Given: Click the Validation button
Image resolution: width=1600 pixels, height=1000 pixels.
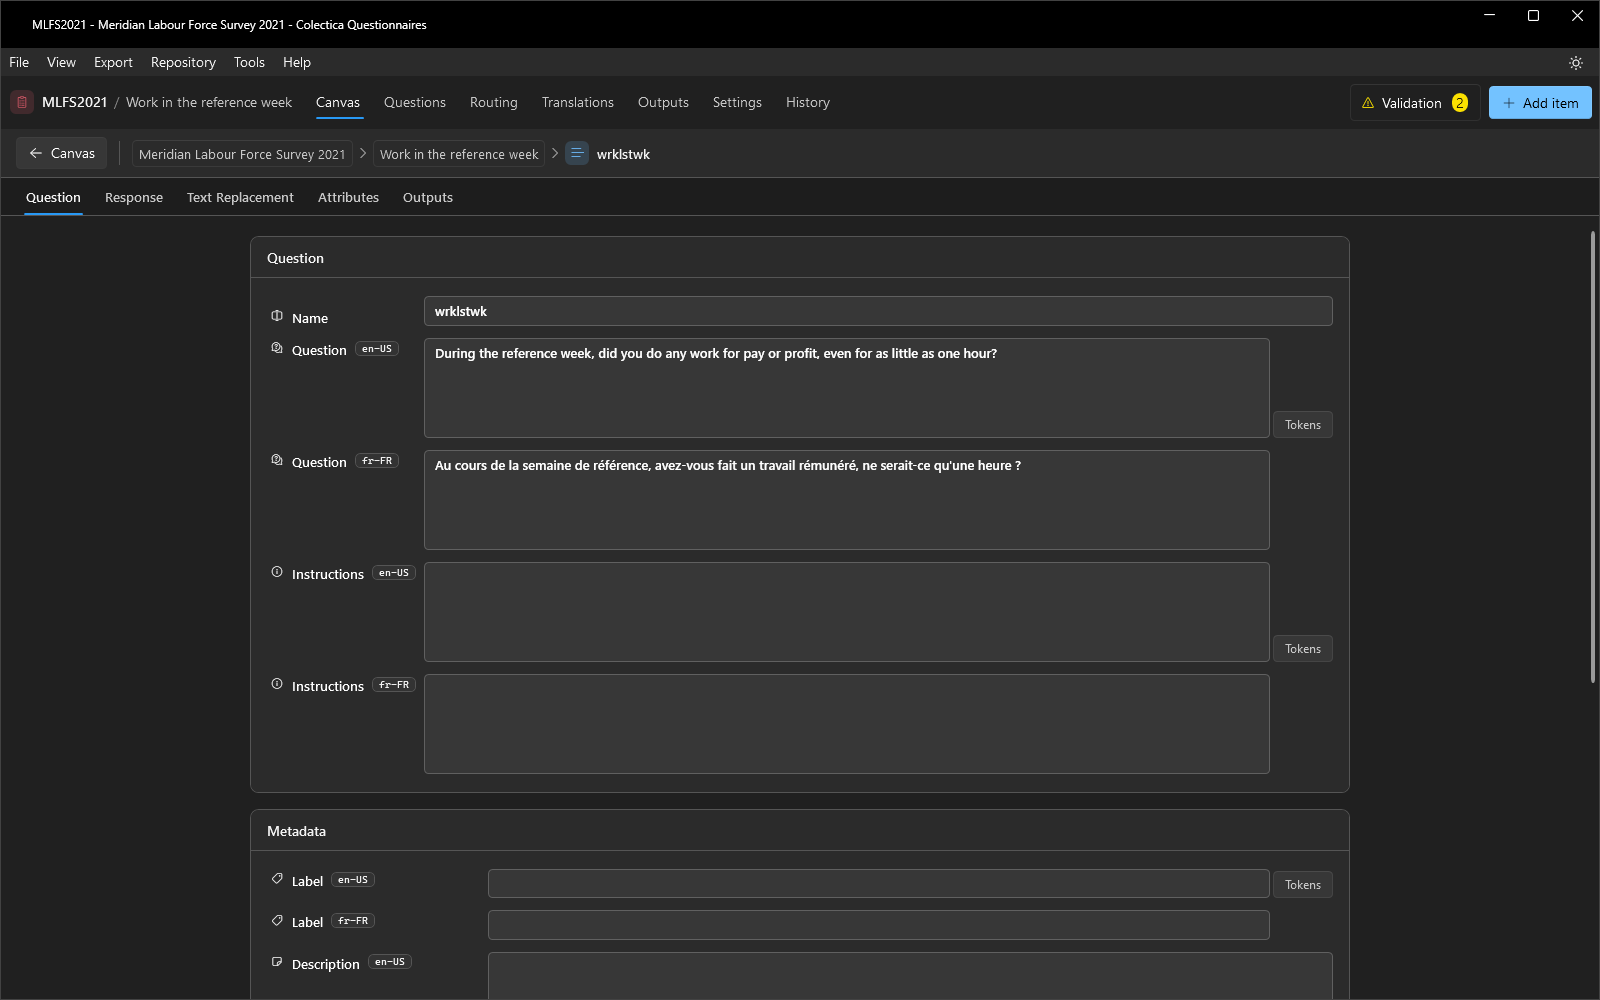Looking at the screenshot, I should pos(1415,103).
